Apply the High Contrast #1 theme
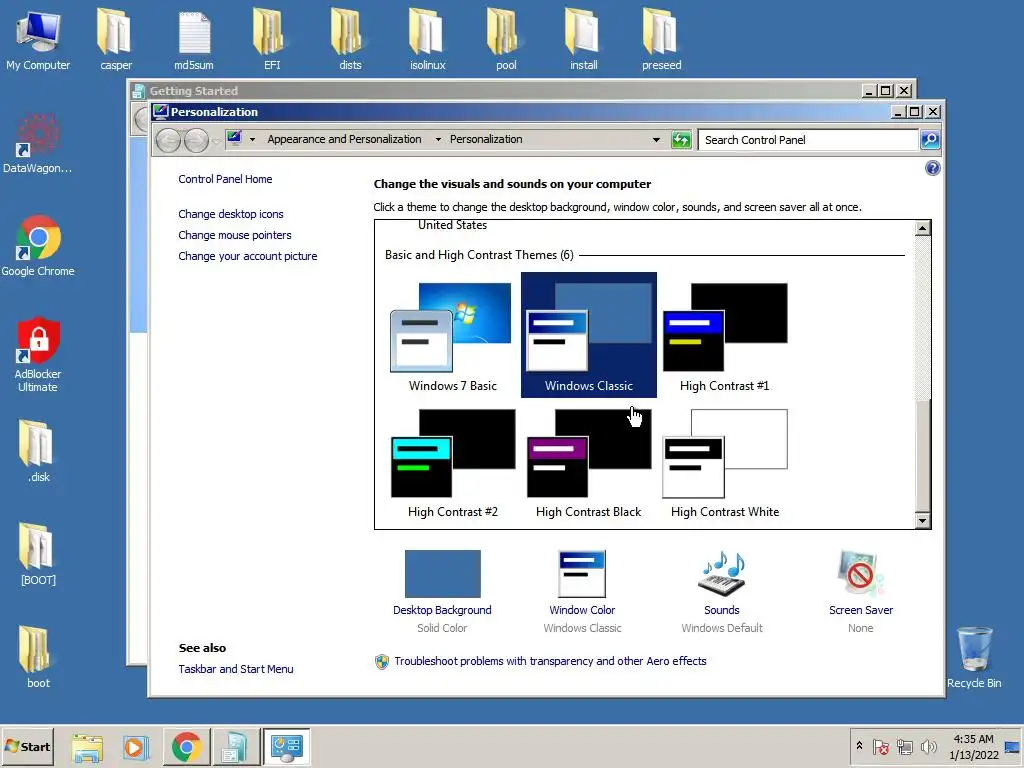The width and height of the screenshot is (1024, 768). 724,337
